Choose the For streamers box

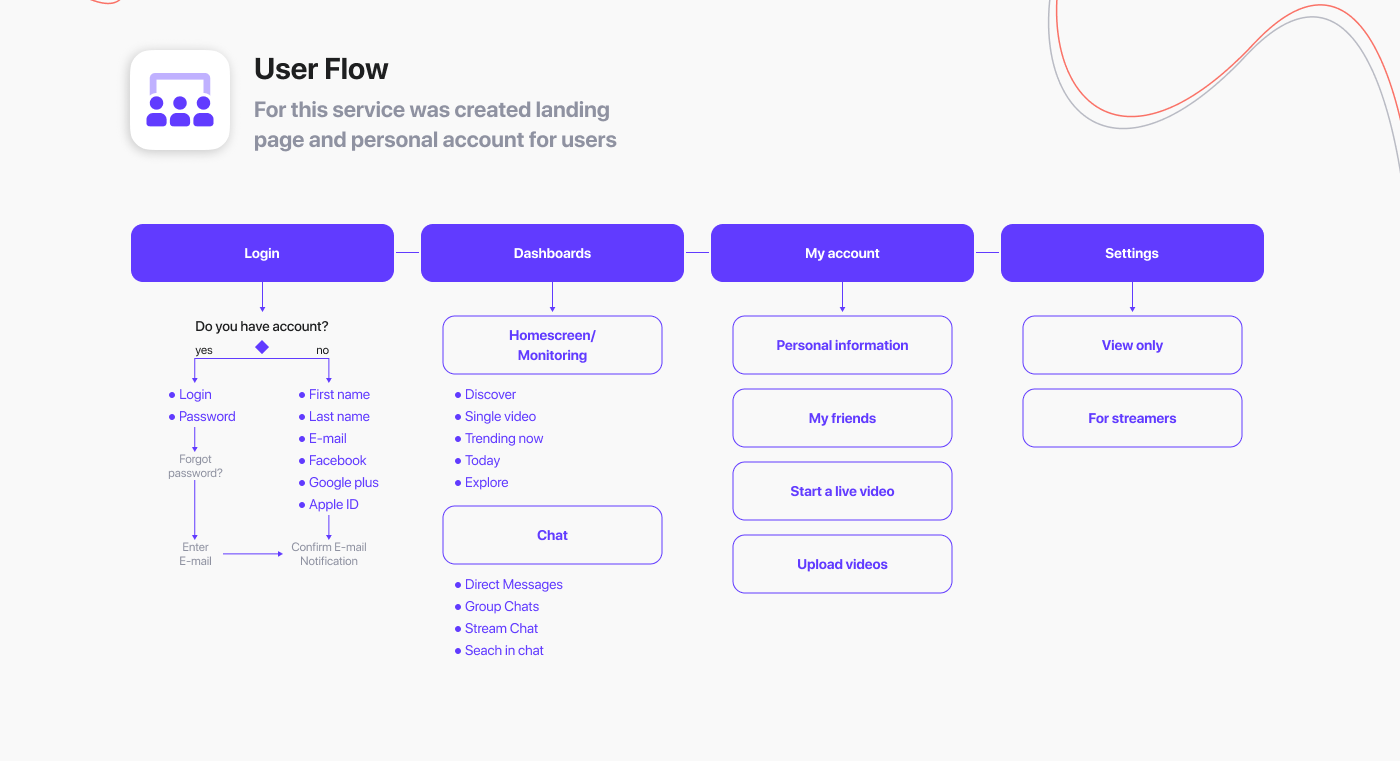click(x=1132, y=418)
